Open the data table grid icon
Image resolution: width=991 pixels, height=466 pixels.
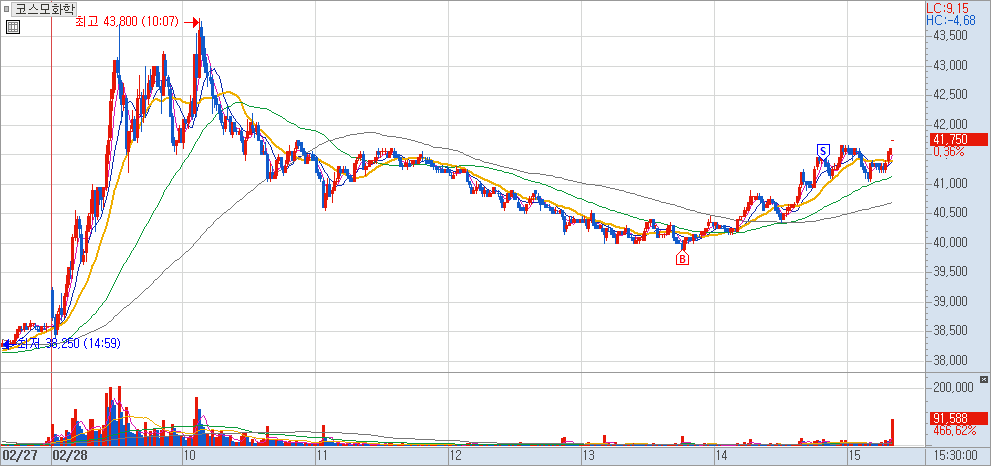point(13,27)
